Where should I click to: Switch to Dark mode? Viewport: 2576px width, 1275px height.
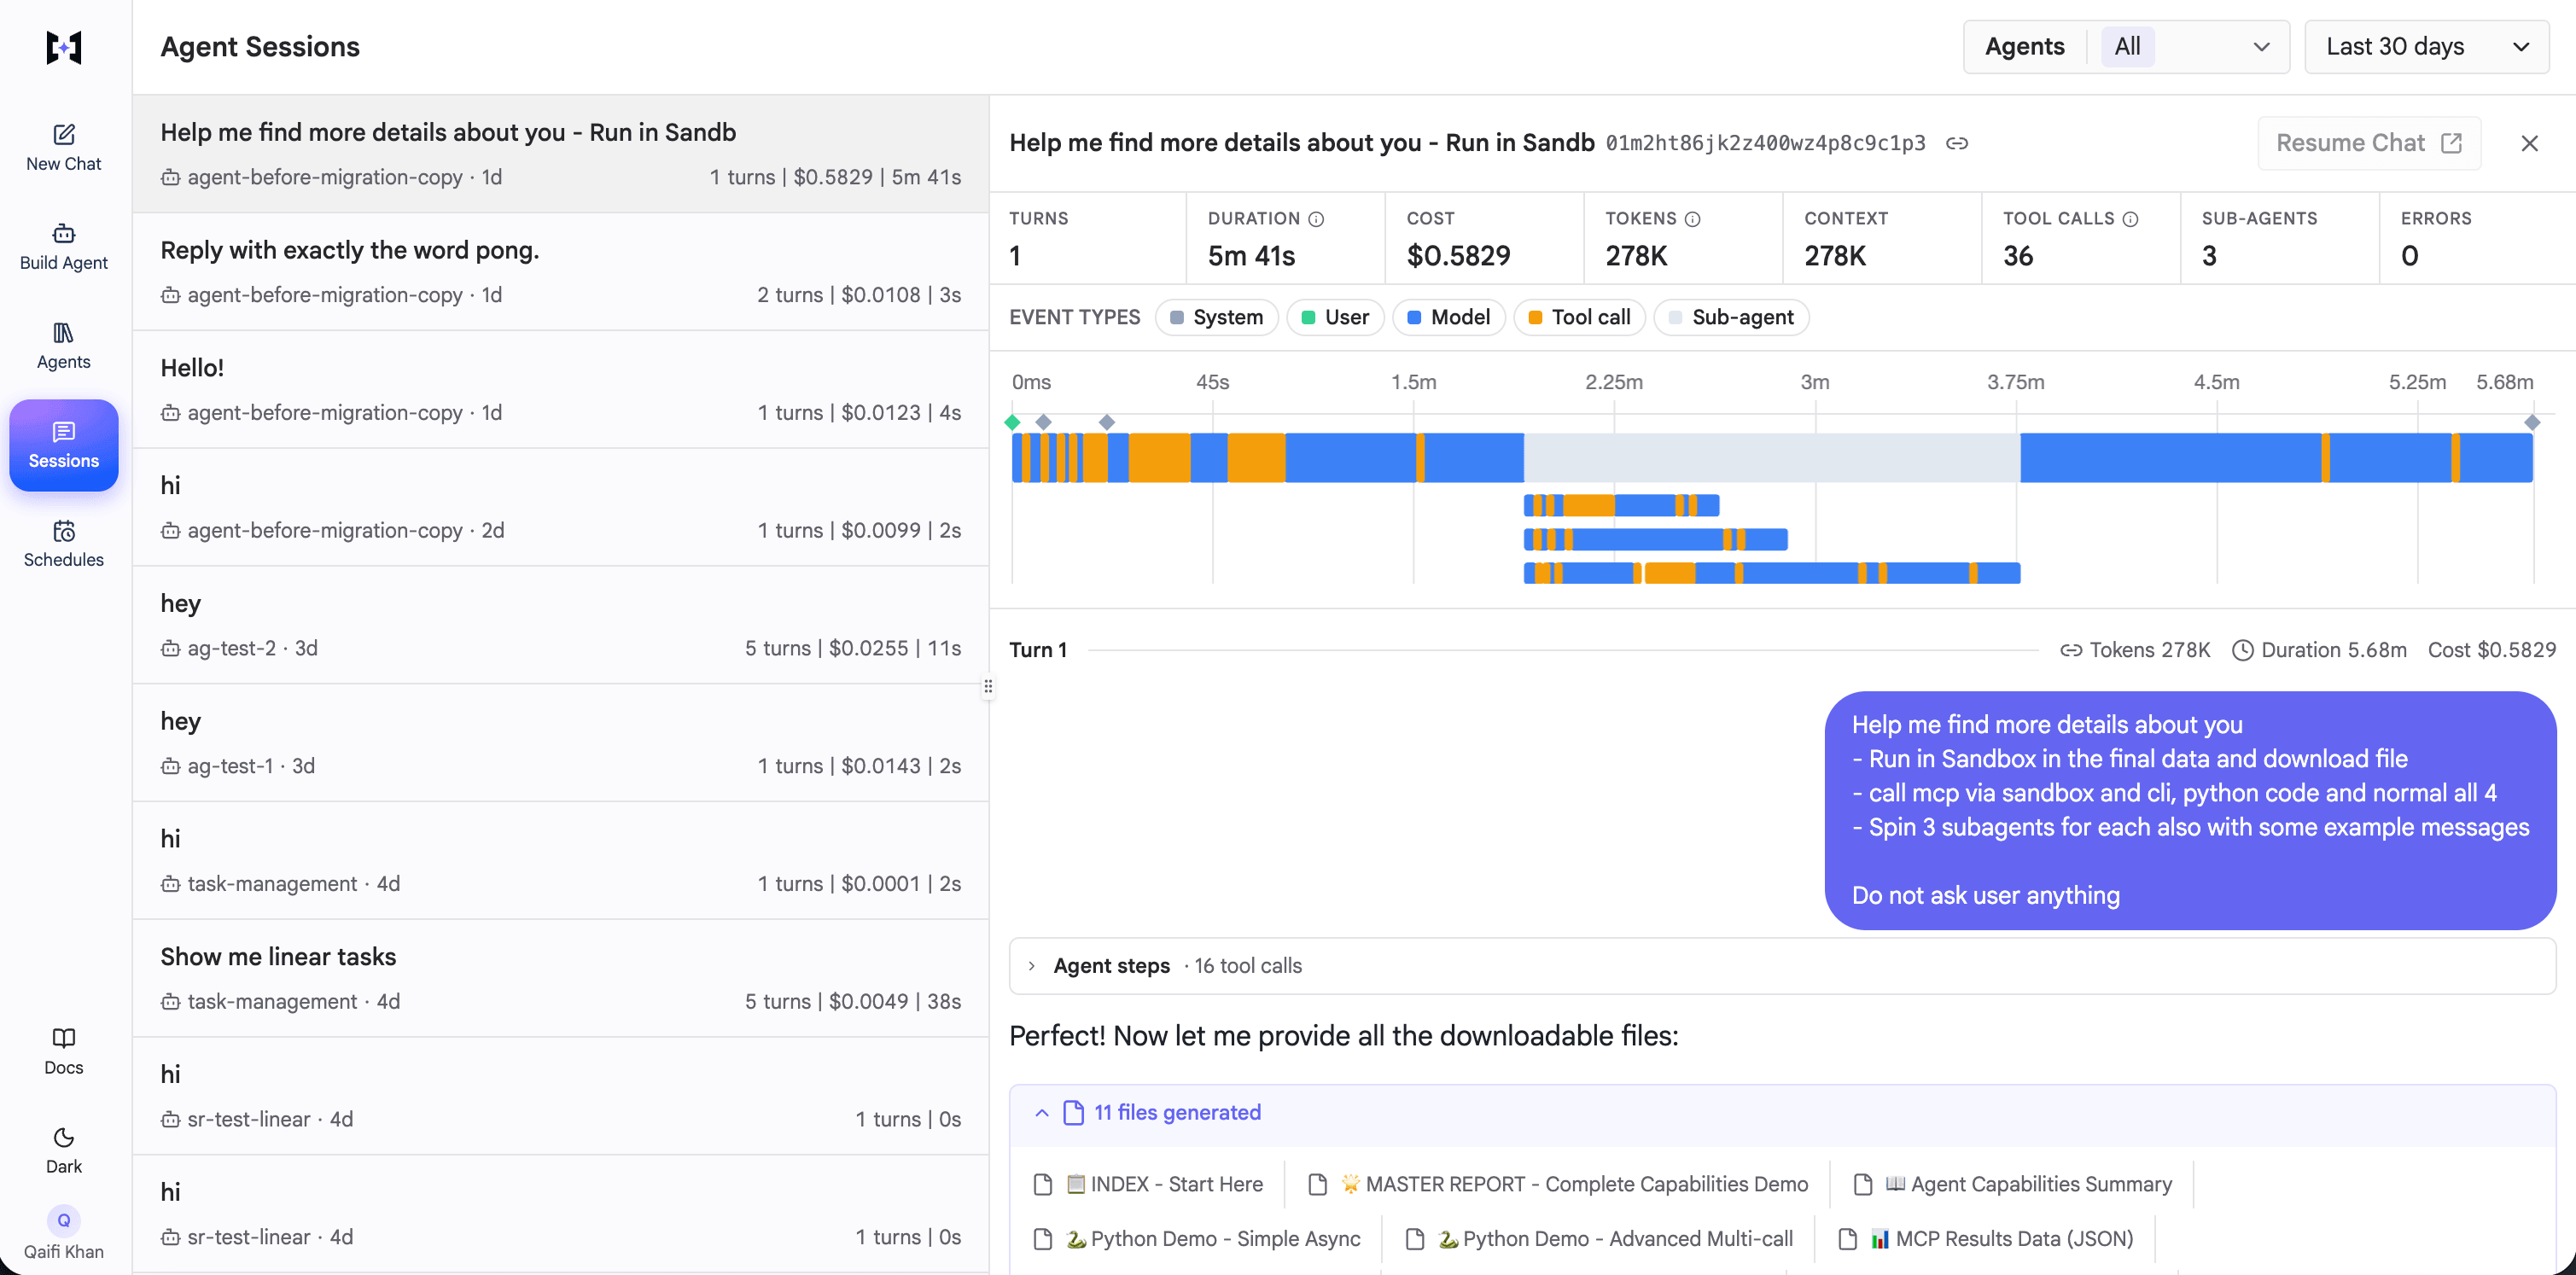point(64,1151)
